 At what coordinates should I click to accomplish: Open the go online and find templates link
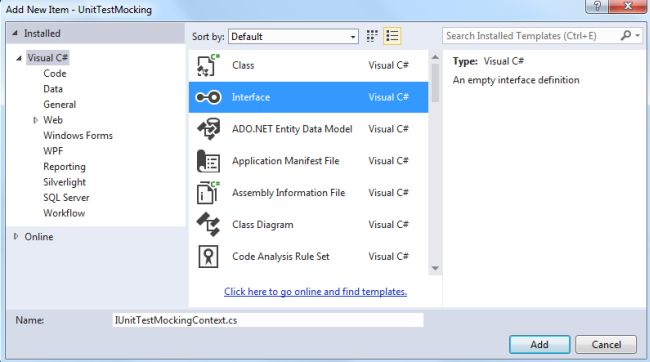[315, 292]
